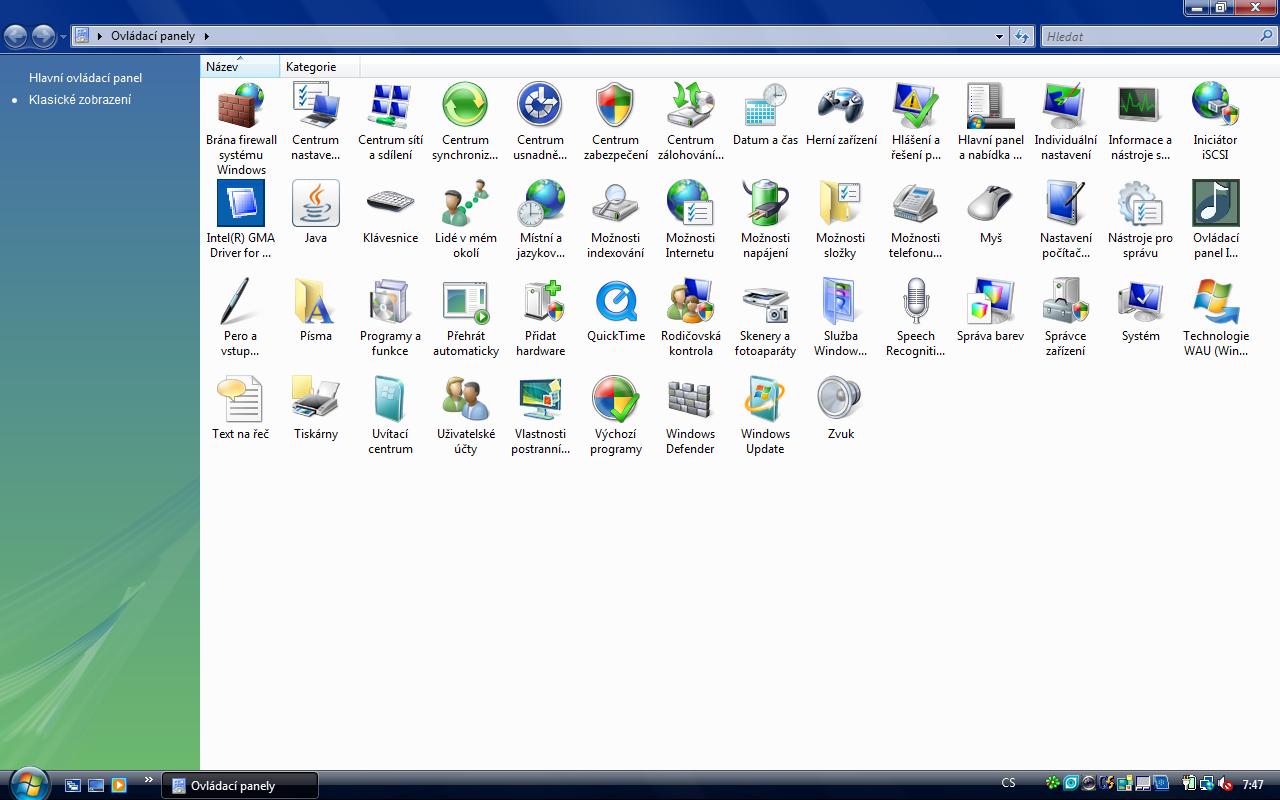Click the Back navigation button
1280x800 pixels.
tap(16, 37)
